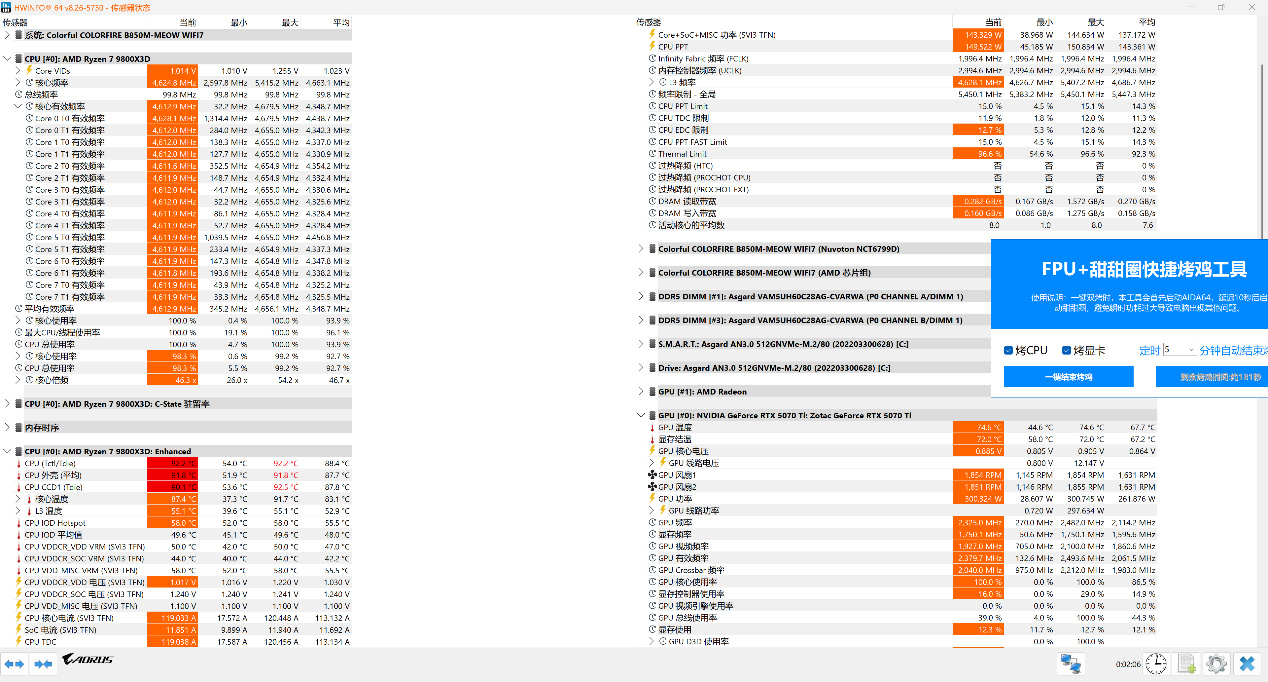
Task: Click the 剩余烤鸡时间 countdown button
Action: click(1212, 377)
